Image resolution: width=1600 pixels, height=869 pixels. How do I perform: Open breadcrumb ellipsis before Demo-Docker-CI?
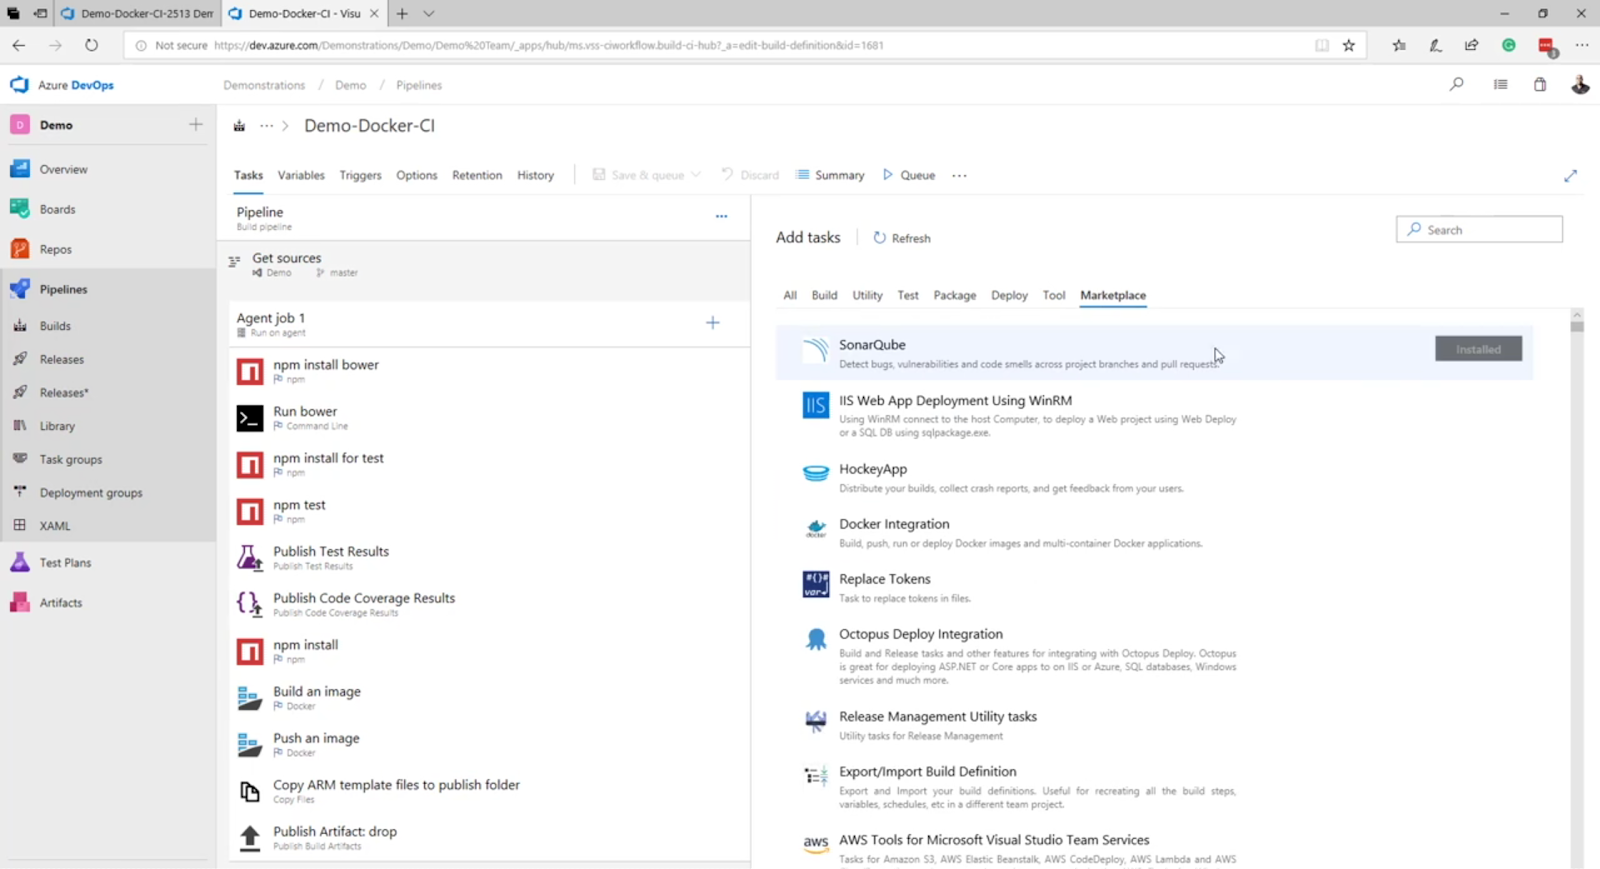tap(266, 125)
